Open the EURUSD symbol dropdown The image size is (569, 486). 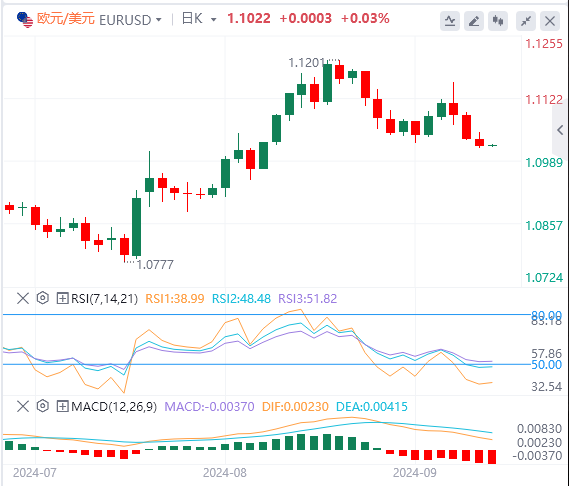[159, 20]
